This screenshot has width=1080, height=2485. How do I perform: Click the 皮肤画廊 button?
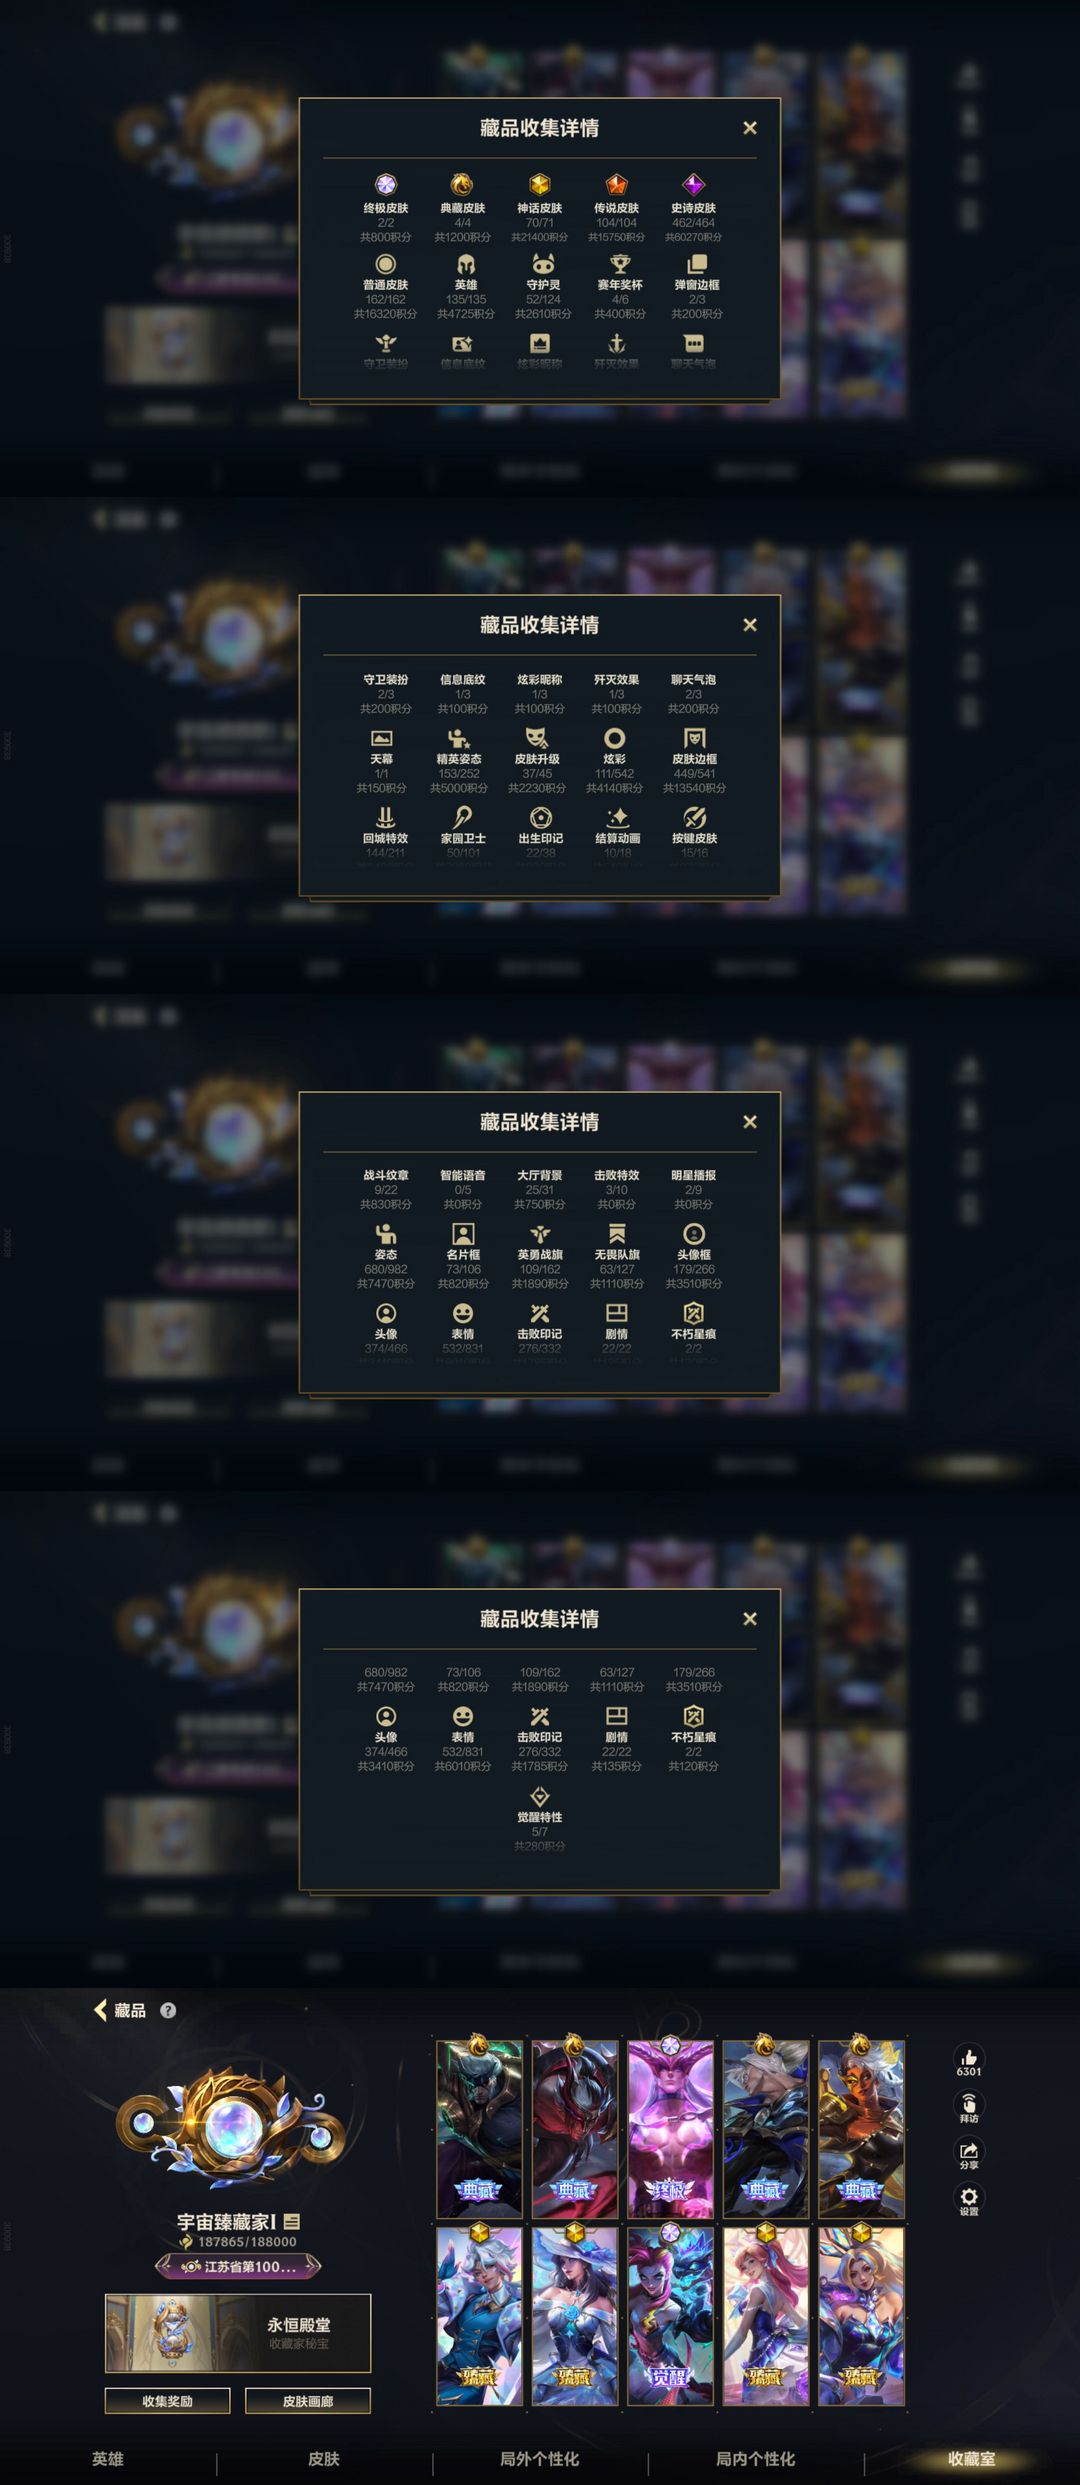click(308, 2400)
